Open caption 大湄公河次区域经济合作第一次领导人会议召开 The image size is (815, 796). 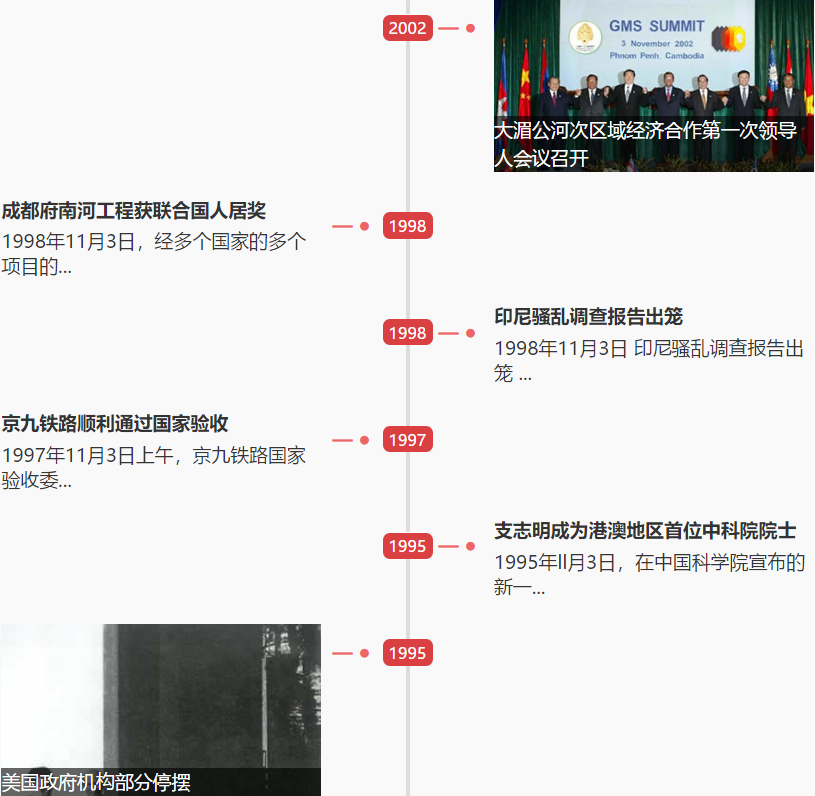tap(645, 145)
